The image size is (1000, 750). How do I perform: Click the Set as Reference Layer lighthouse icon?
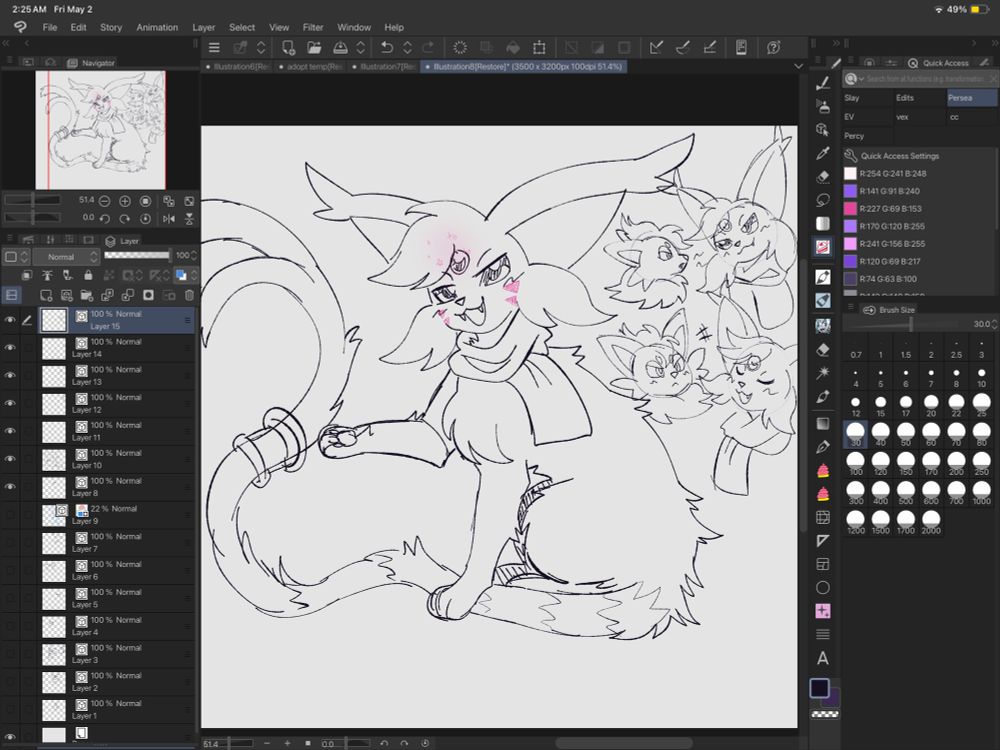coord(47,276)
